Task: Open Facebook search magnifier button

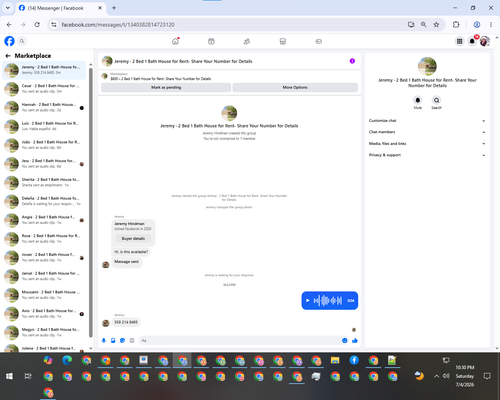Action: coord(22,41)
